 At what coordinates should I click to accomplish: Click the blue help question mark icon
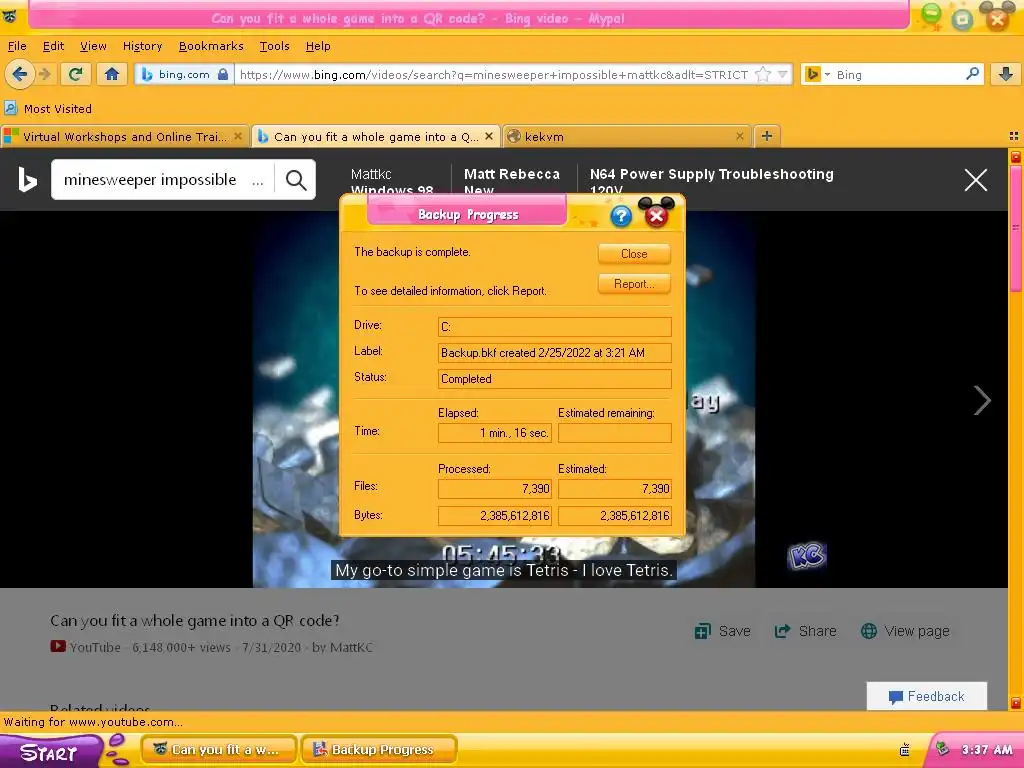click(x=621, y=216)
